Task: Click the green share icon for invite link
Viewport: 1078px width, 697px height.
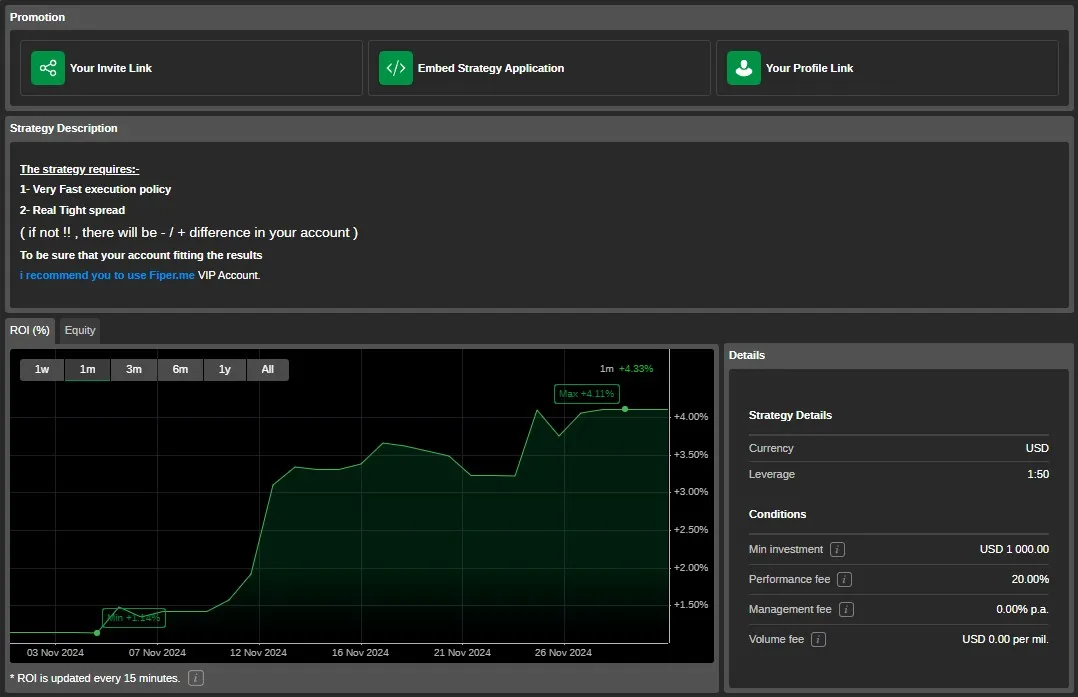Action: point(47,68)
